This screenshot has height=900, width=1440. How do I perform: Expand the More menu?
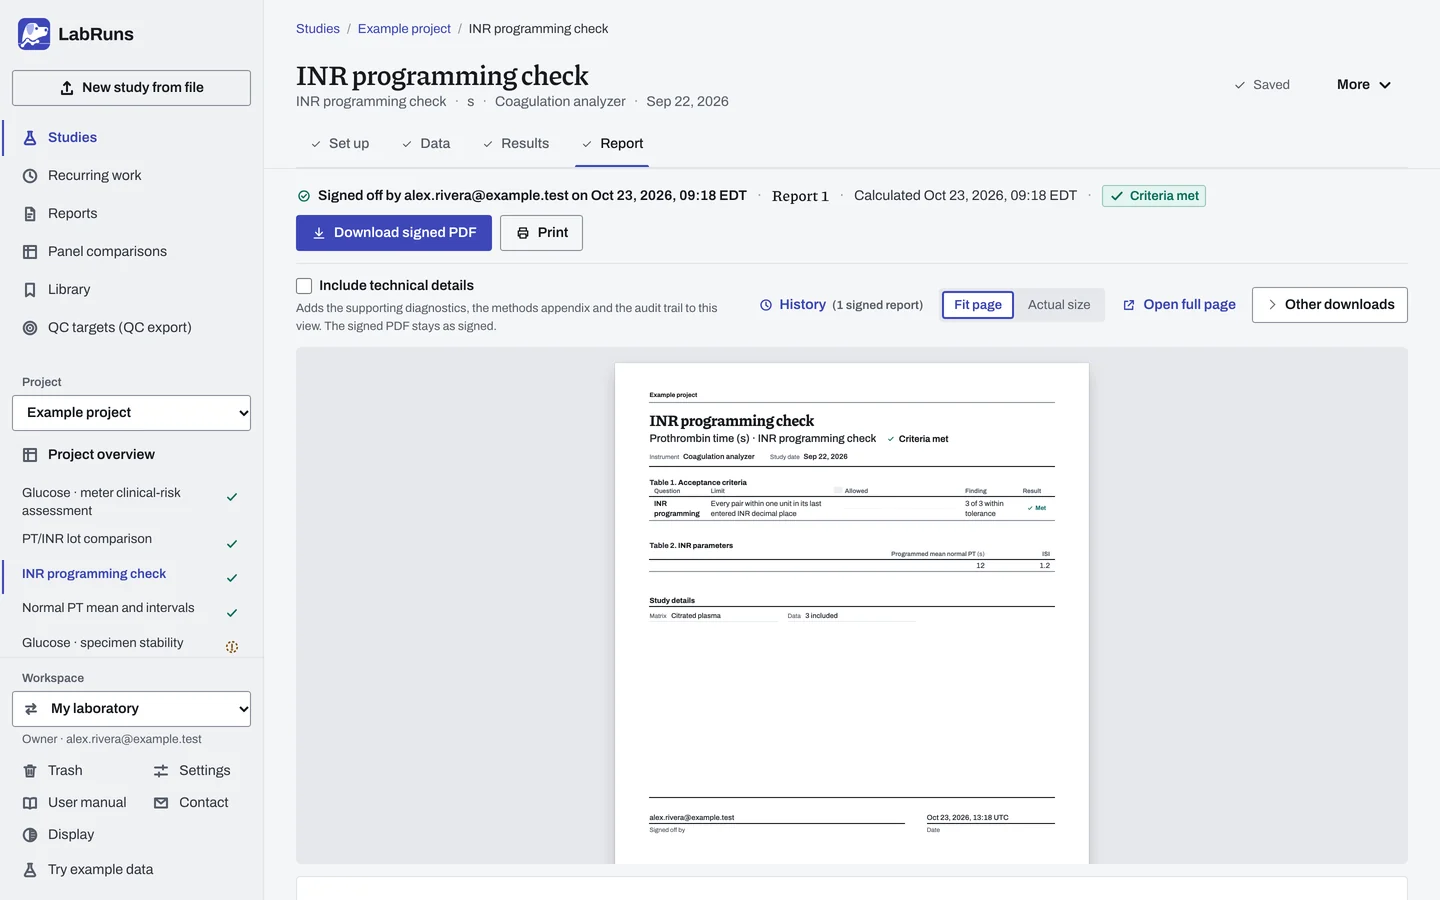1364,85
